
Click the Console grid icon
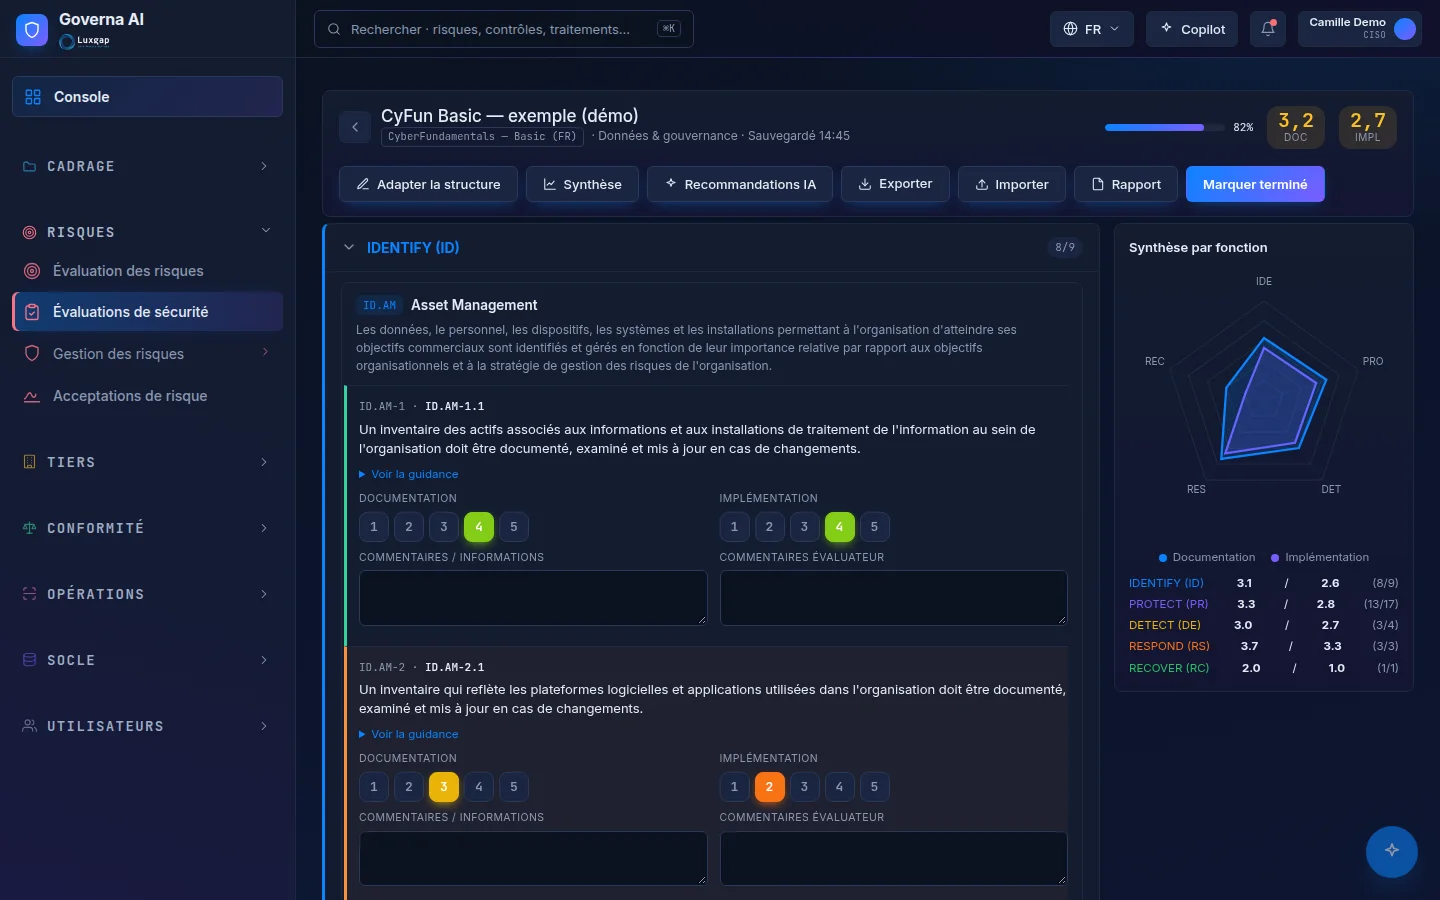coord(33,97)
